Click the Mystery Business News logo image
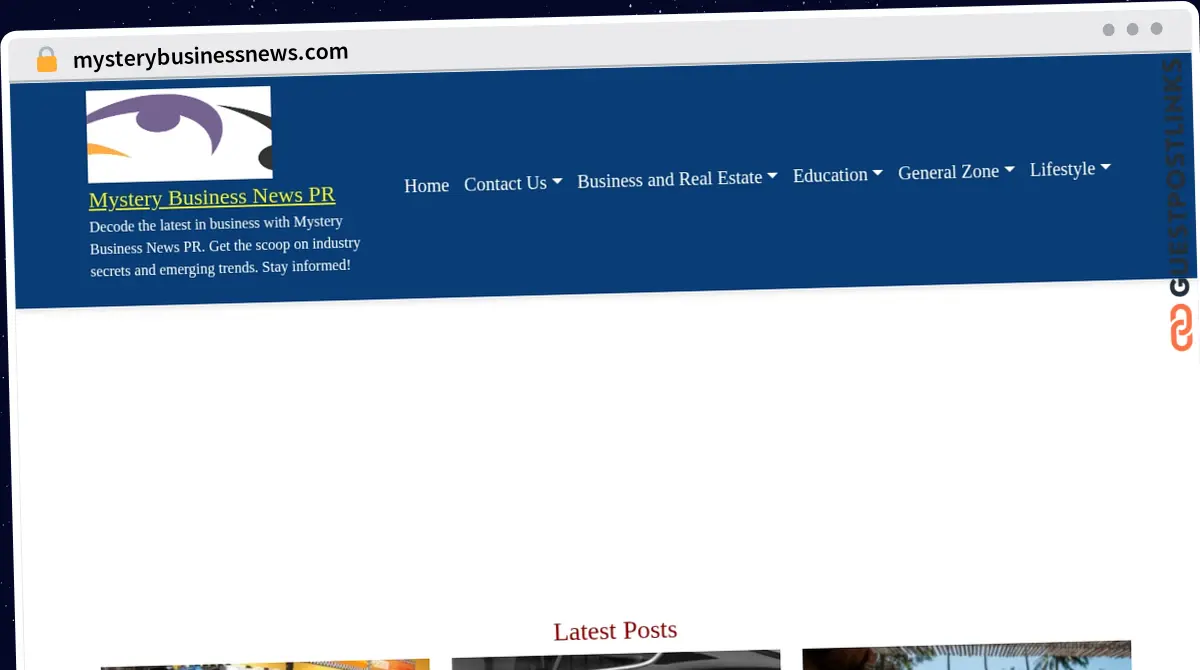This screenshot has width=1200, height=670. [179, 134]
